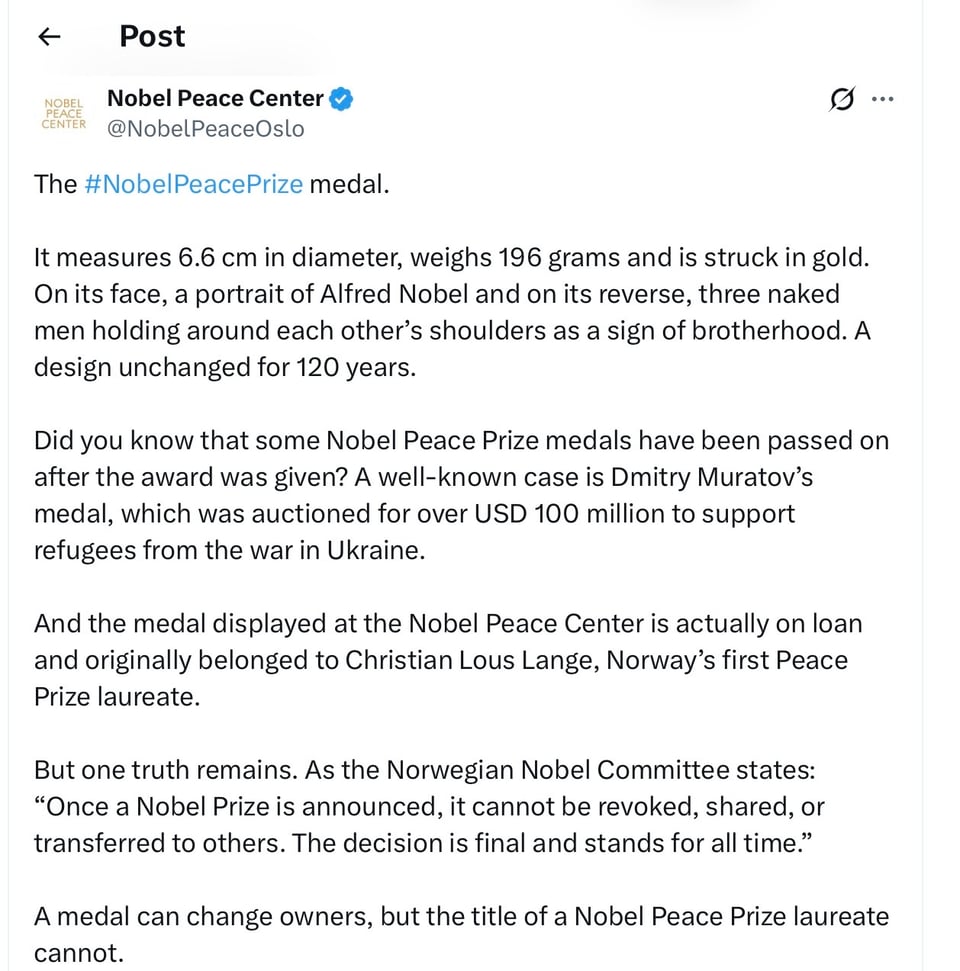Click the Post header title
The width and height of the screenshot is (960, 971).
tap(152, 36)
